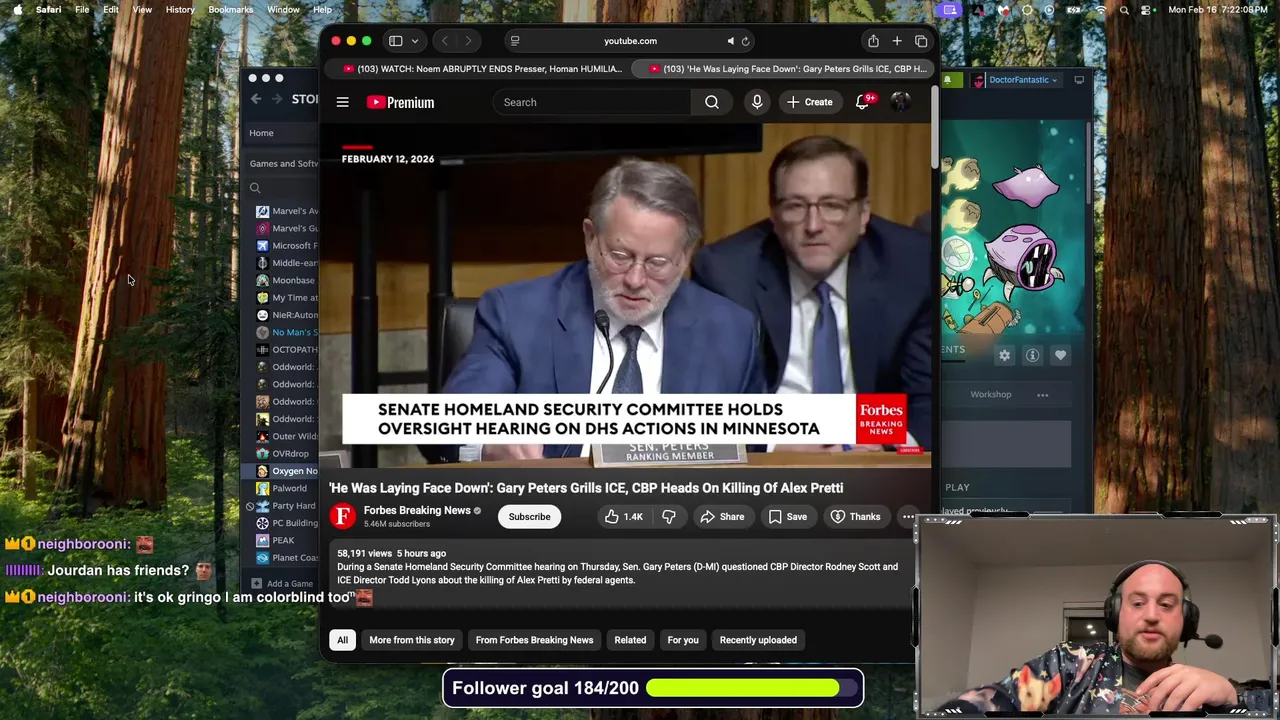Save video to playlist
1280x720 pixels.
click(787, 517)
